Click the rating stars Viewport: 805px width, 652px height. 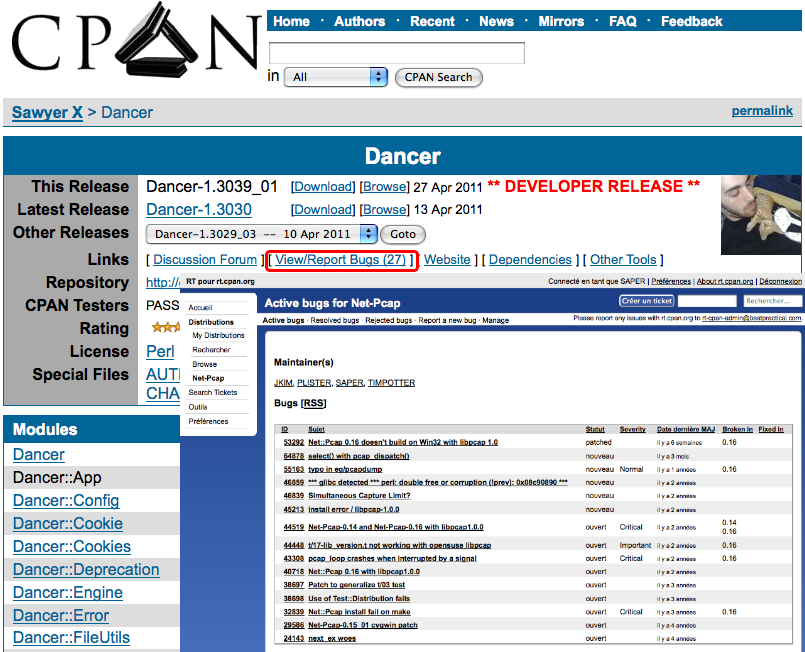[x=165, y=328]
